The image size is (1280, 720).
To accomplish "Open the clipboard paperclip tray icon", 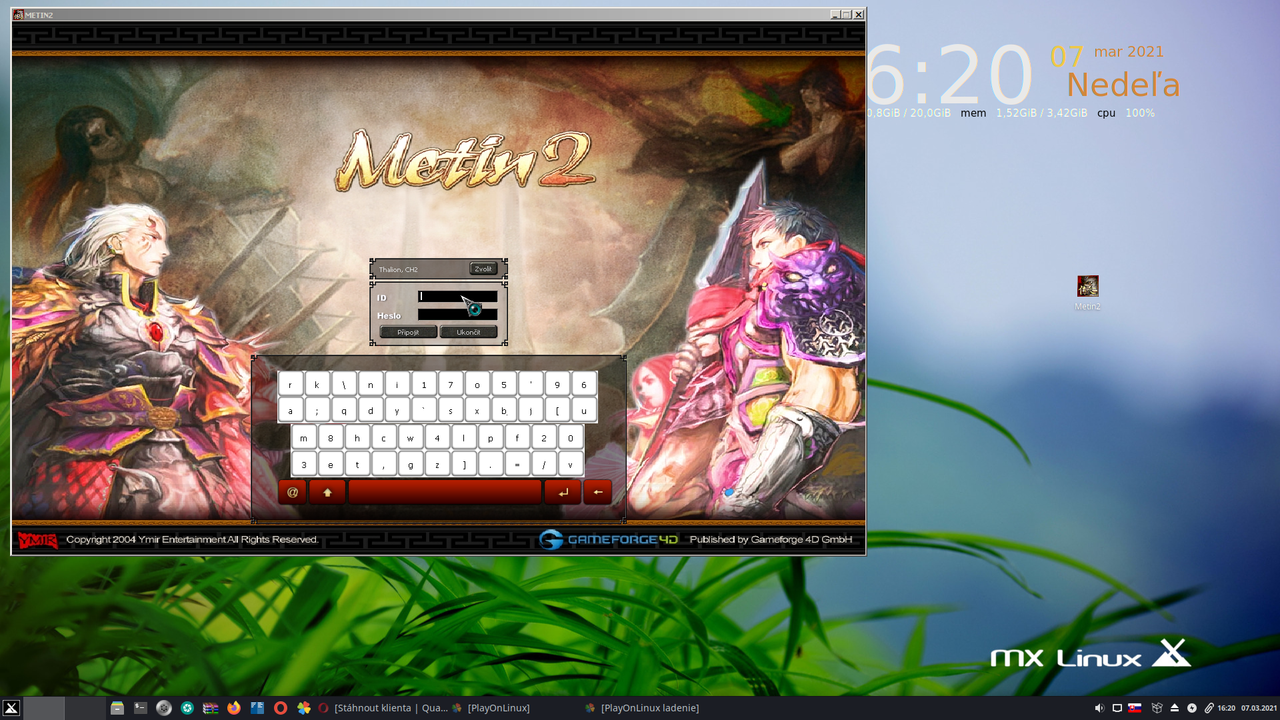I will tap(1209, 708).
